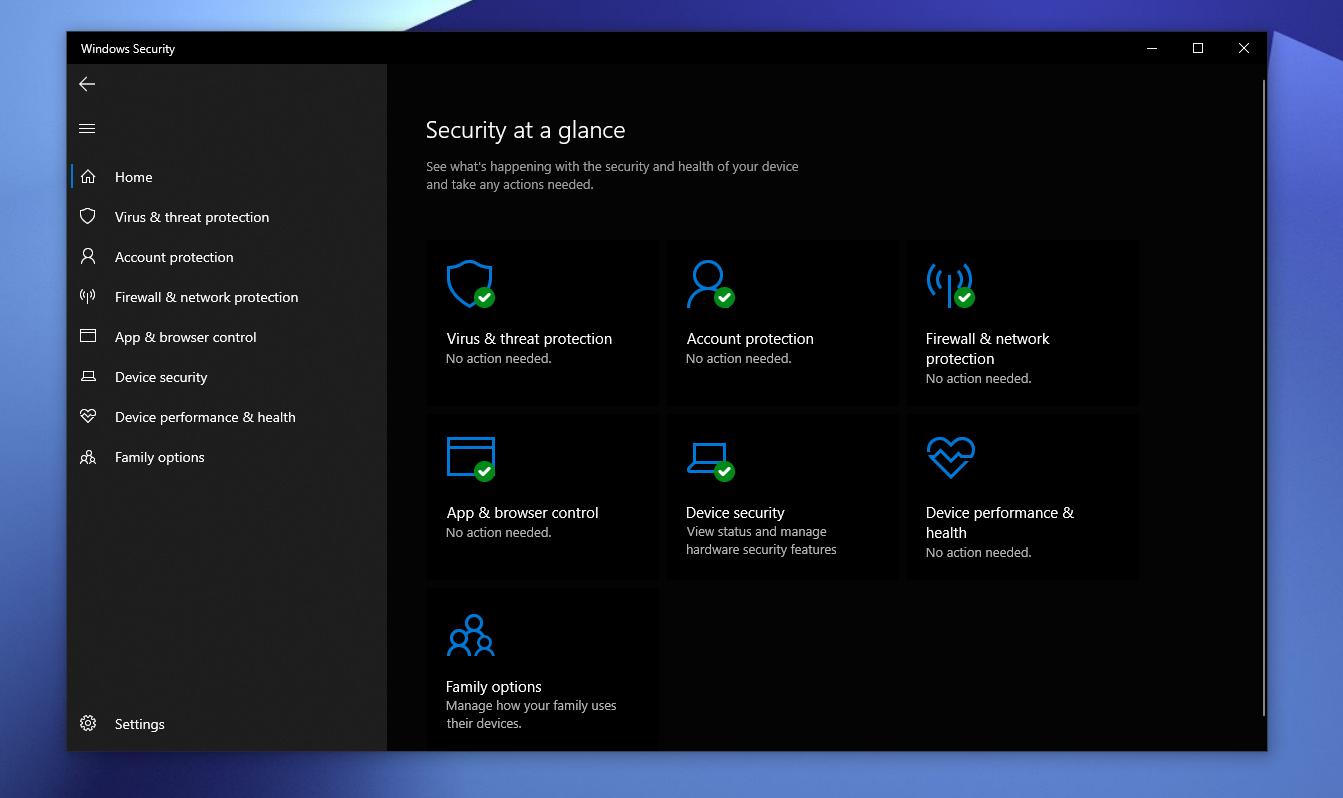
Task: Click the 'Security at a glance' heading
Action: click(525, 130)
